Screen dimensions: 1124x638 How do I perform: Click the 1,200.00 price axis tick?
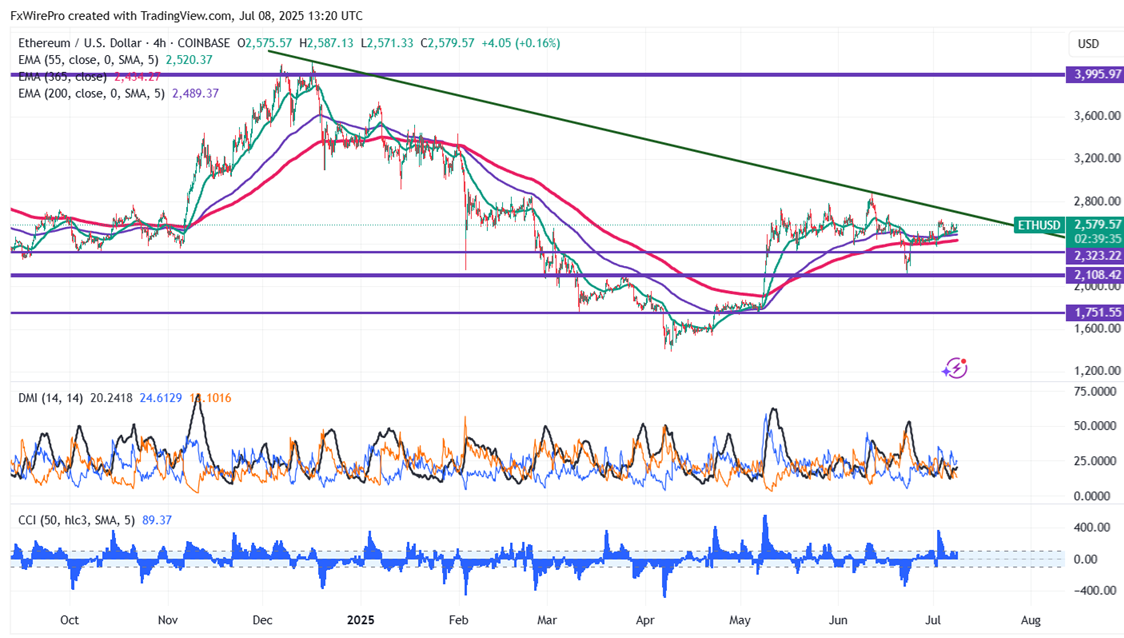click(x=1097, y=371)
